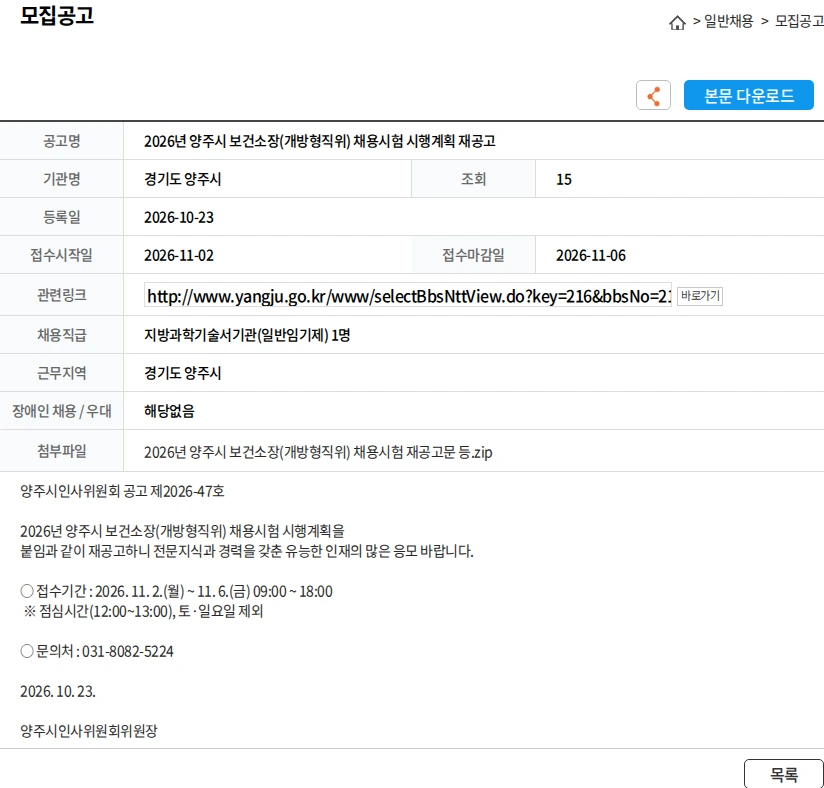
Task: Select the announcement title 2026년 양주시 보건소장 재공고
Action: click(x=320, y=141)
